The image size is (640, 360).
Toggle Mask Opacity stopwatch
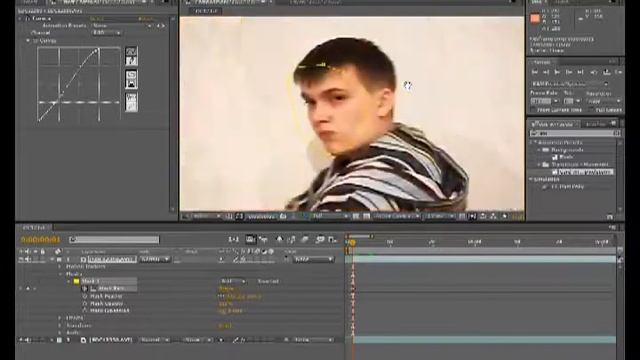coord(85,304)
